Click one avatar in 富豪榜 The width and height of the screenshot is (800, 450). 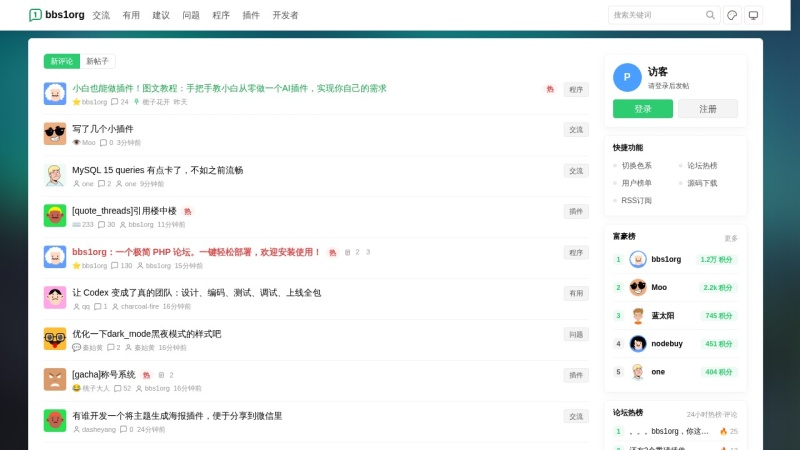click(x=638, y=372)
